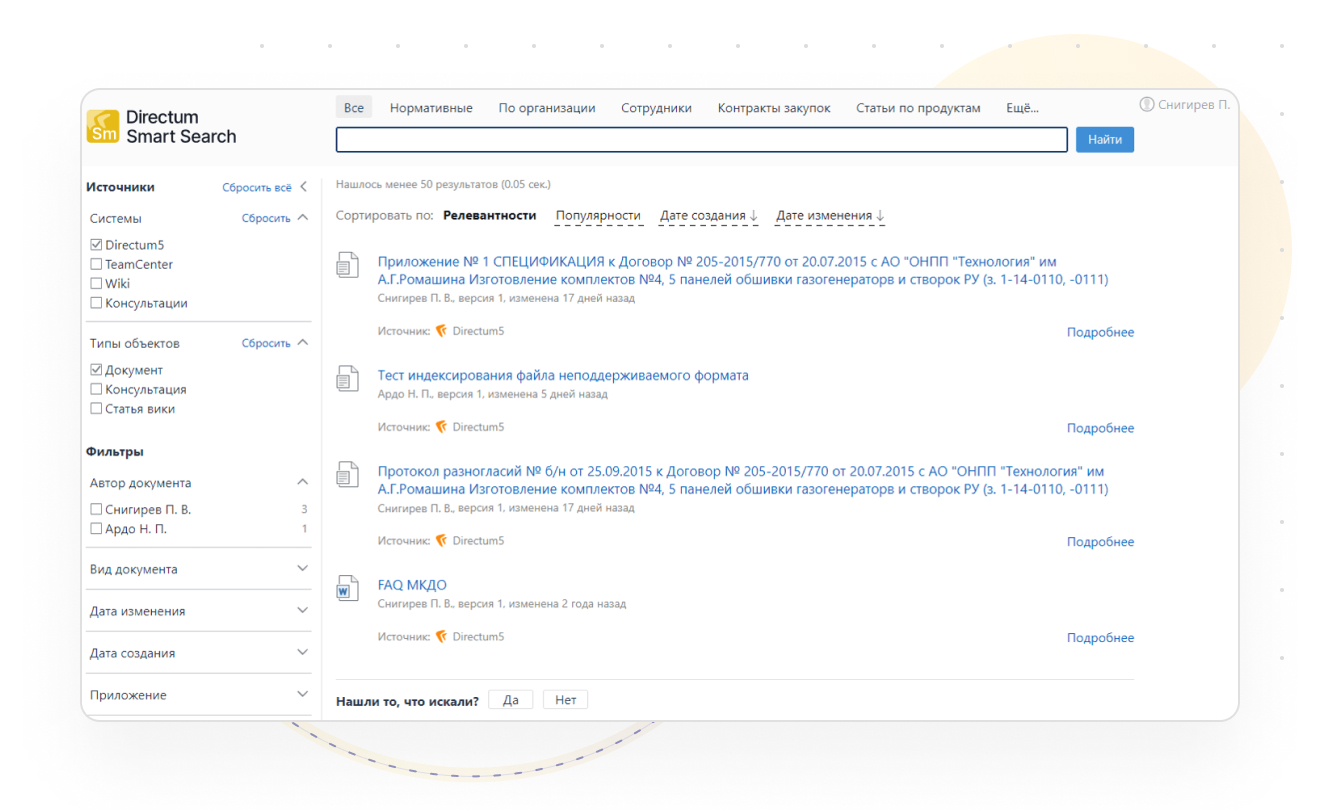Image resolution: width=1320 pixels, height=810 pixels.
Task: Sort results by Популярности
Action: click(598, 215)
